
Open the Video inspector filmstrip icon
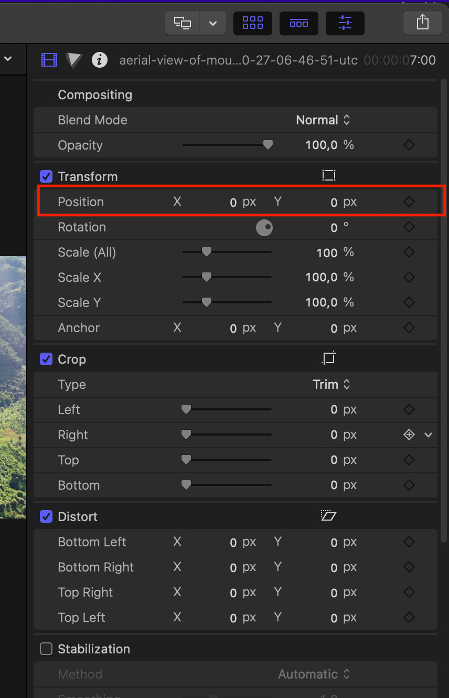(x=49, y=60)
